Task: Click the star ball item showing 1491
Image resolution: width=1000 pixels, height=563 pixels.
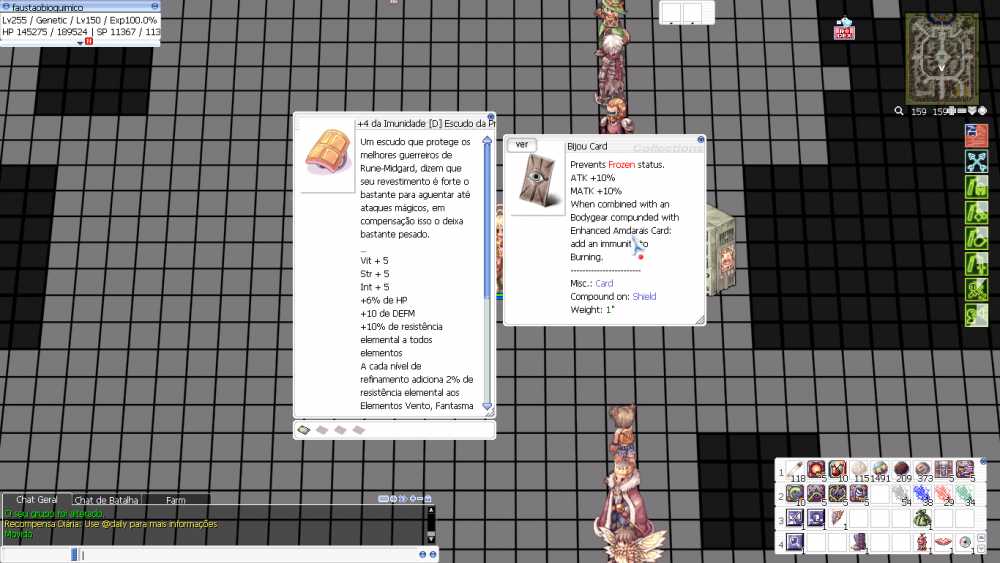Action: (x=880, y=471)
